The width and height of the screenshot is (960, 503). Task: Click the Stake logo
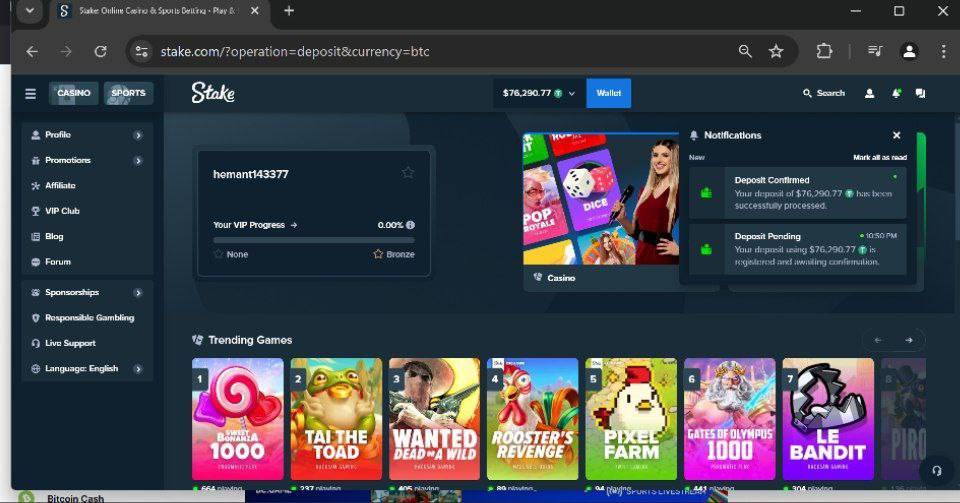click(213, 93)
